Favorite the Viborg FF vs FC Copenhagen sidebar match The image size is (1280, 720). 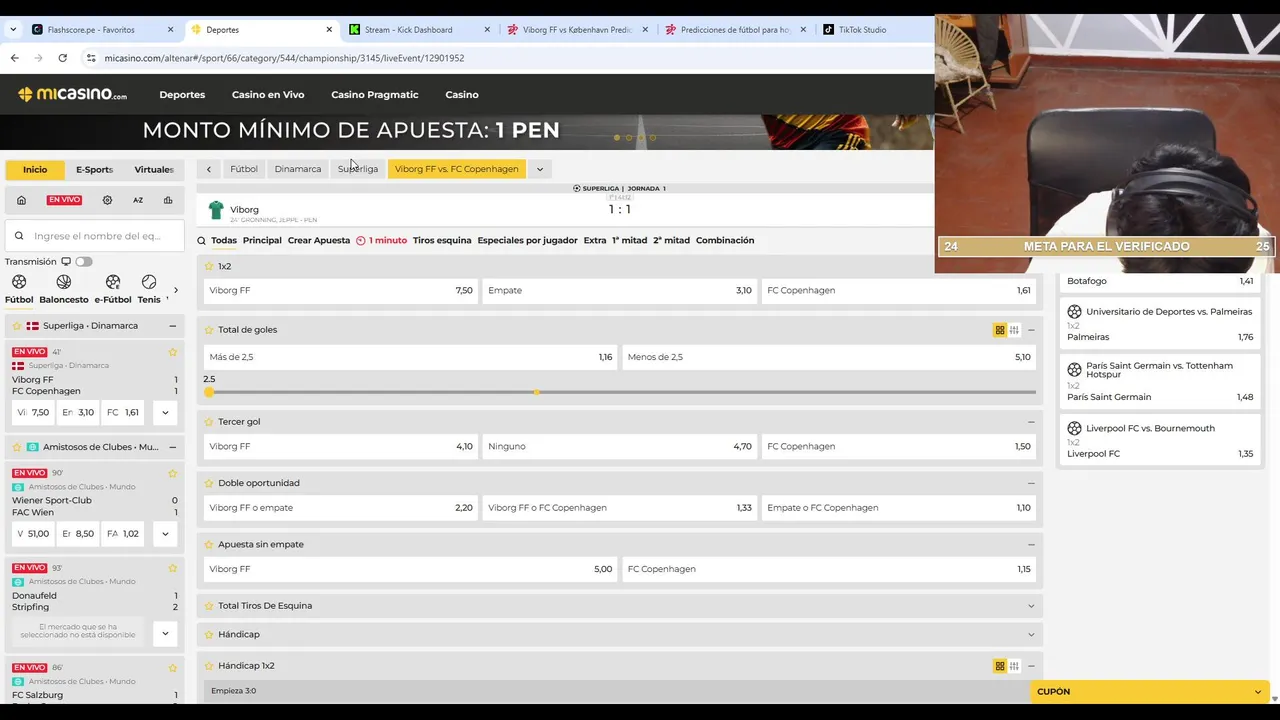173,352
